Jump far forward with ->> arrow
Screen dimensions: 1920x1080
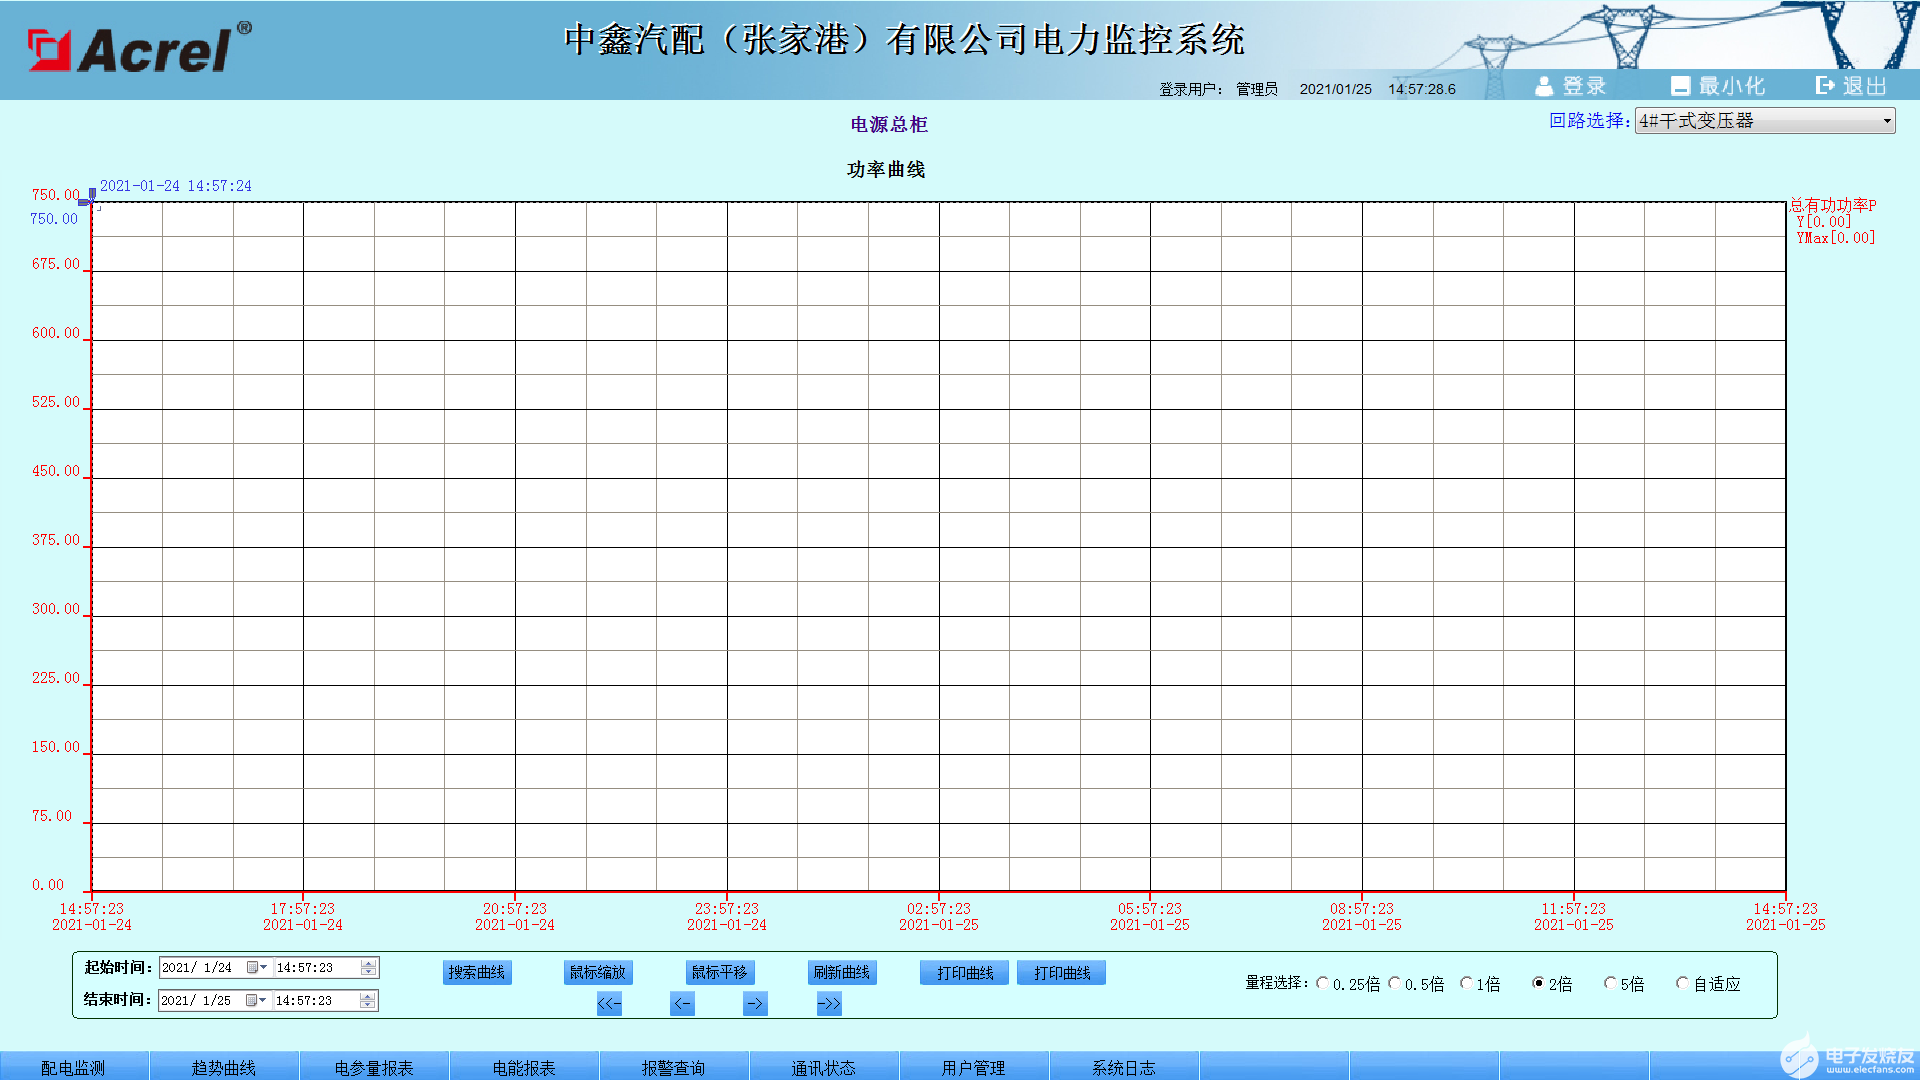[x=829, y=1004]
